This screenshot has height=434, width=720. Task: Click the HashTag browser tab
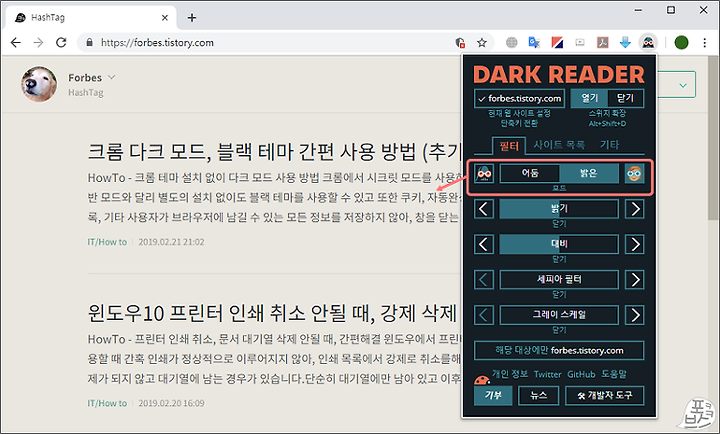[91, 18]
